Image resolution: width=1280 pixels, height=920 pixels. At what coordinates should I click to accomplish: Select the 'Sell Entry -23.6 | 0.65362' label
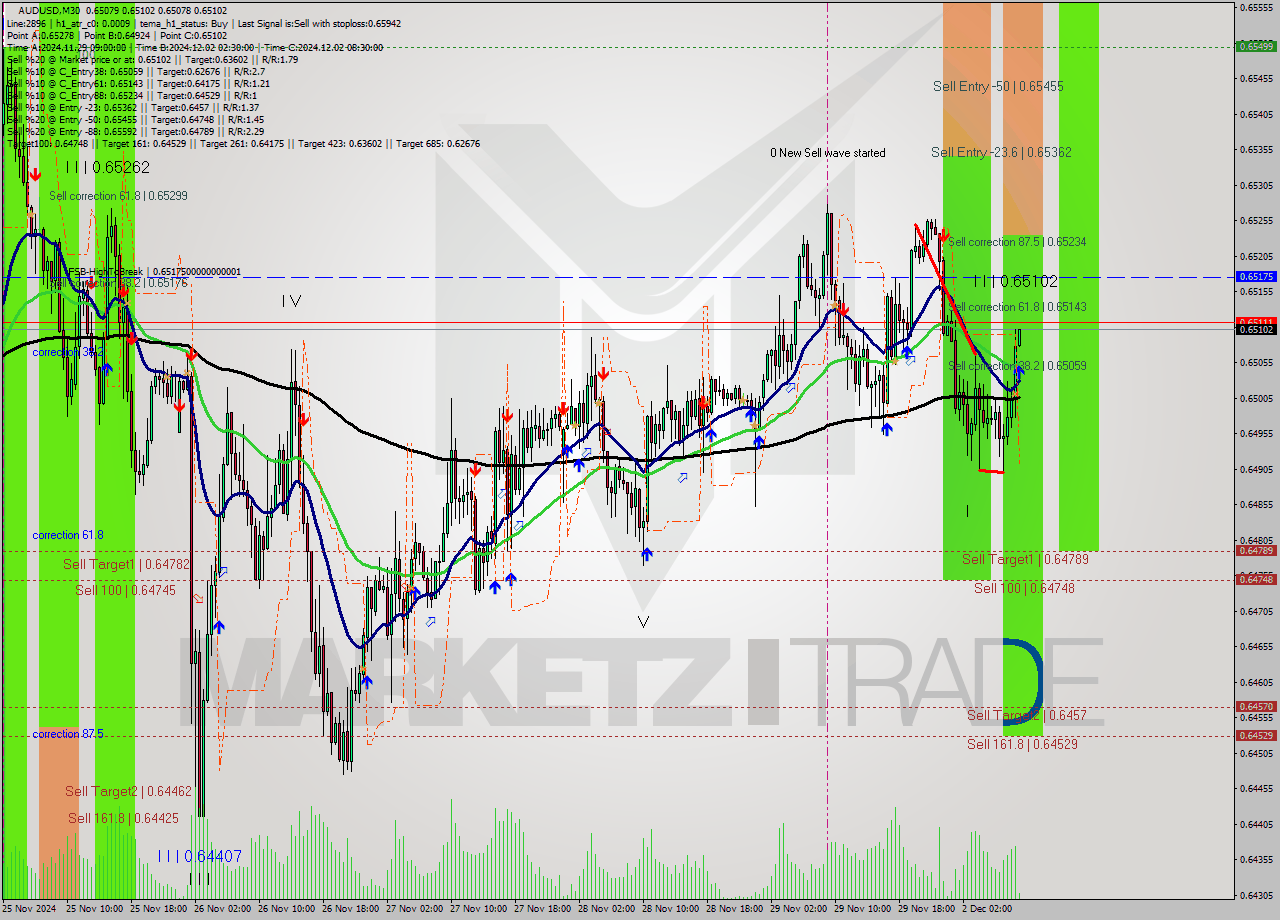pos(1001,152)
